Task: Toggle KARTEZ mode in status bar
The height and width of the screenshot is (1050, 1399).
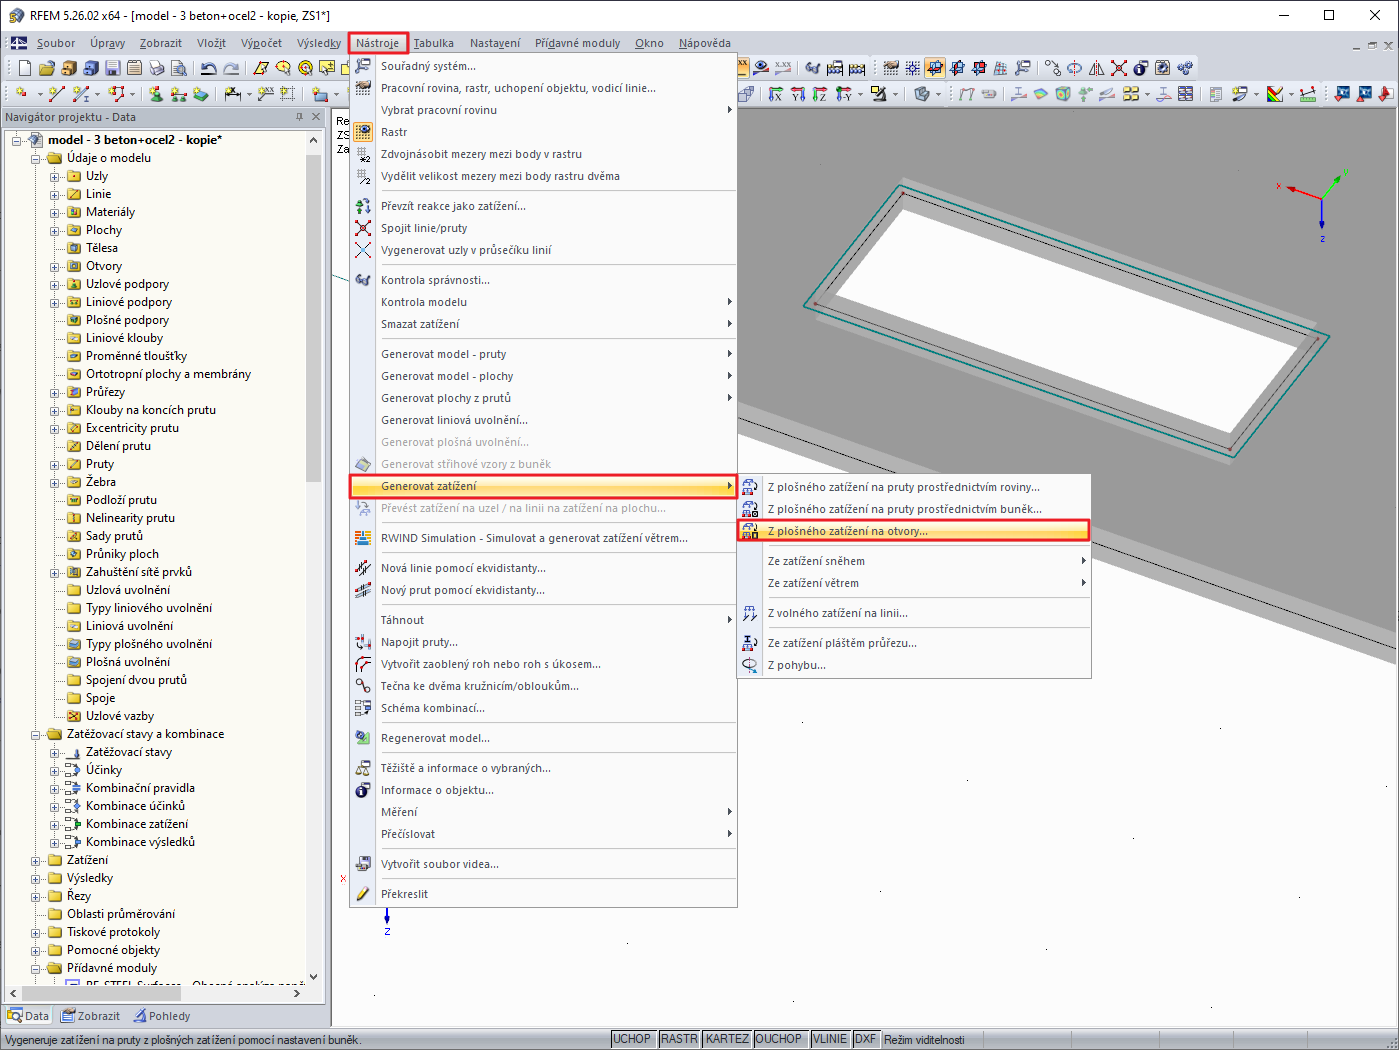Action: click(727, 1040)
